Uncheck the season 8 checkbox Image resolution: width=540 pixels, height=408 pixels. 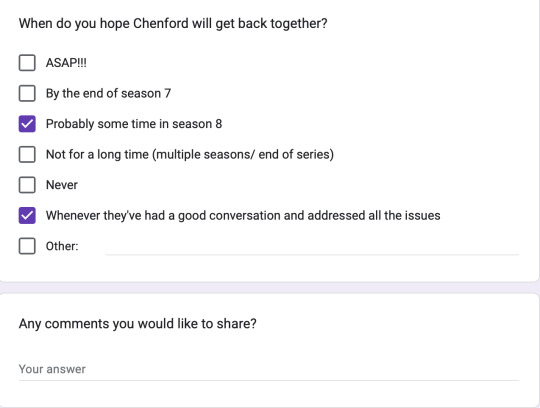coord(27,124)
